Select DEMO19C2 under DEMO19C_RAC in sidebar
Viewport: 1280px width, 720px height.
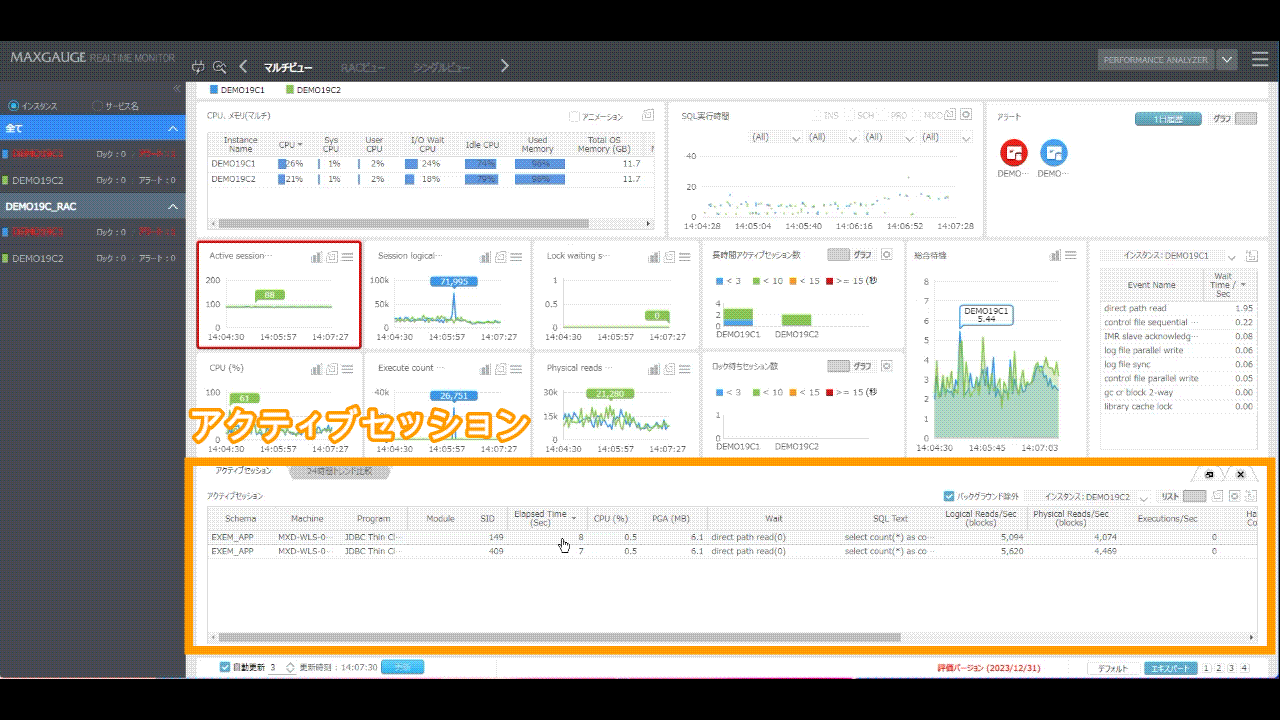tap(38, 258)
